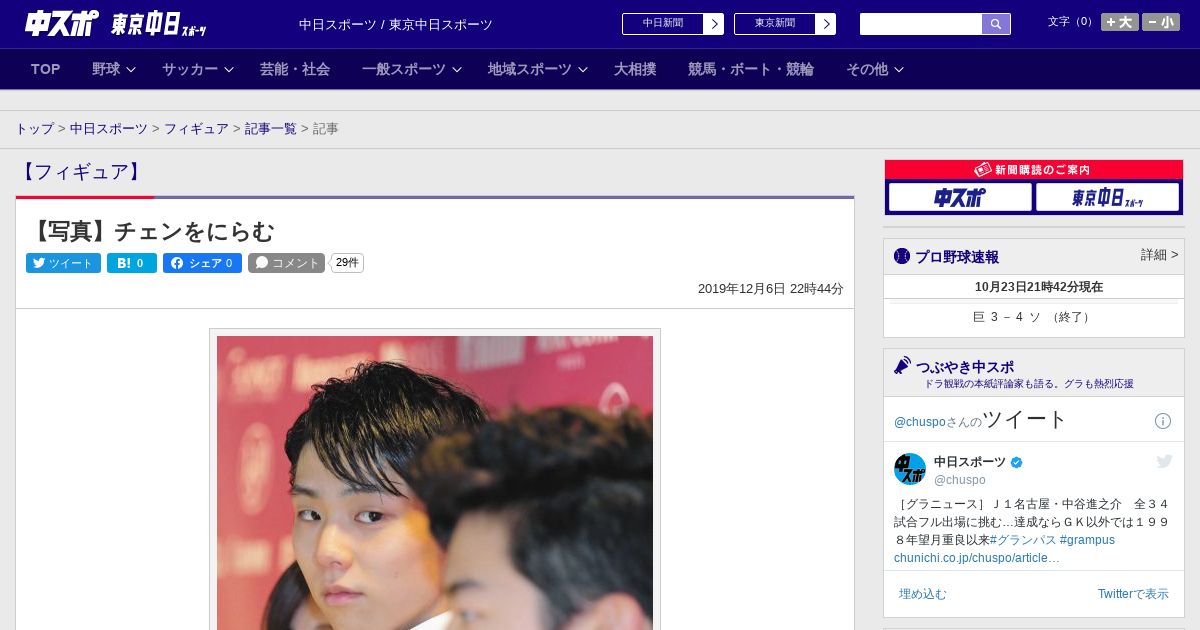Viewport: 1200px width, 630px height.
Task: Click the プロ野球速報 heading
Action: (957, 257)
